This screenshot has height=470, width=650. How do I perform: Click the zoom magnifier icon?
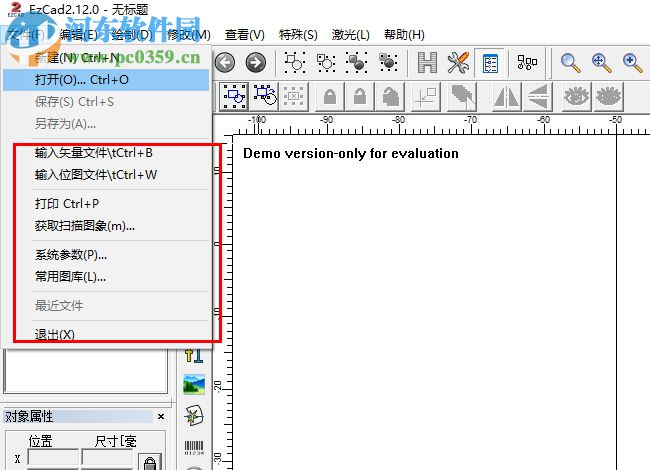tap(570, 63)
